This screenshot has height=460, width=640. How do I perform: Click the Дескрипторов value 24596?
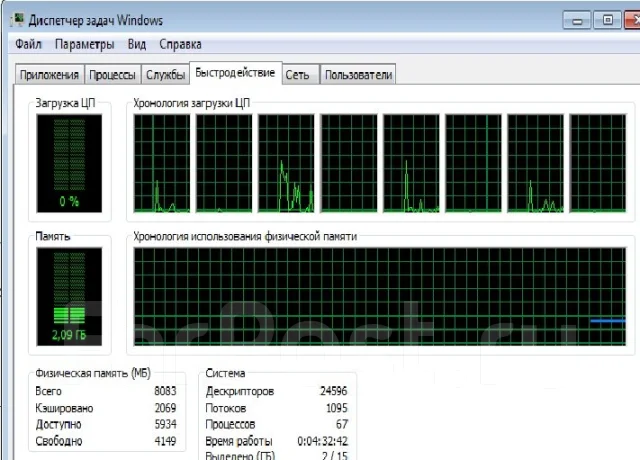[x=333, y=391]
